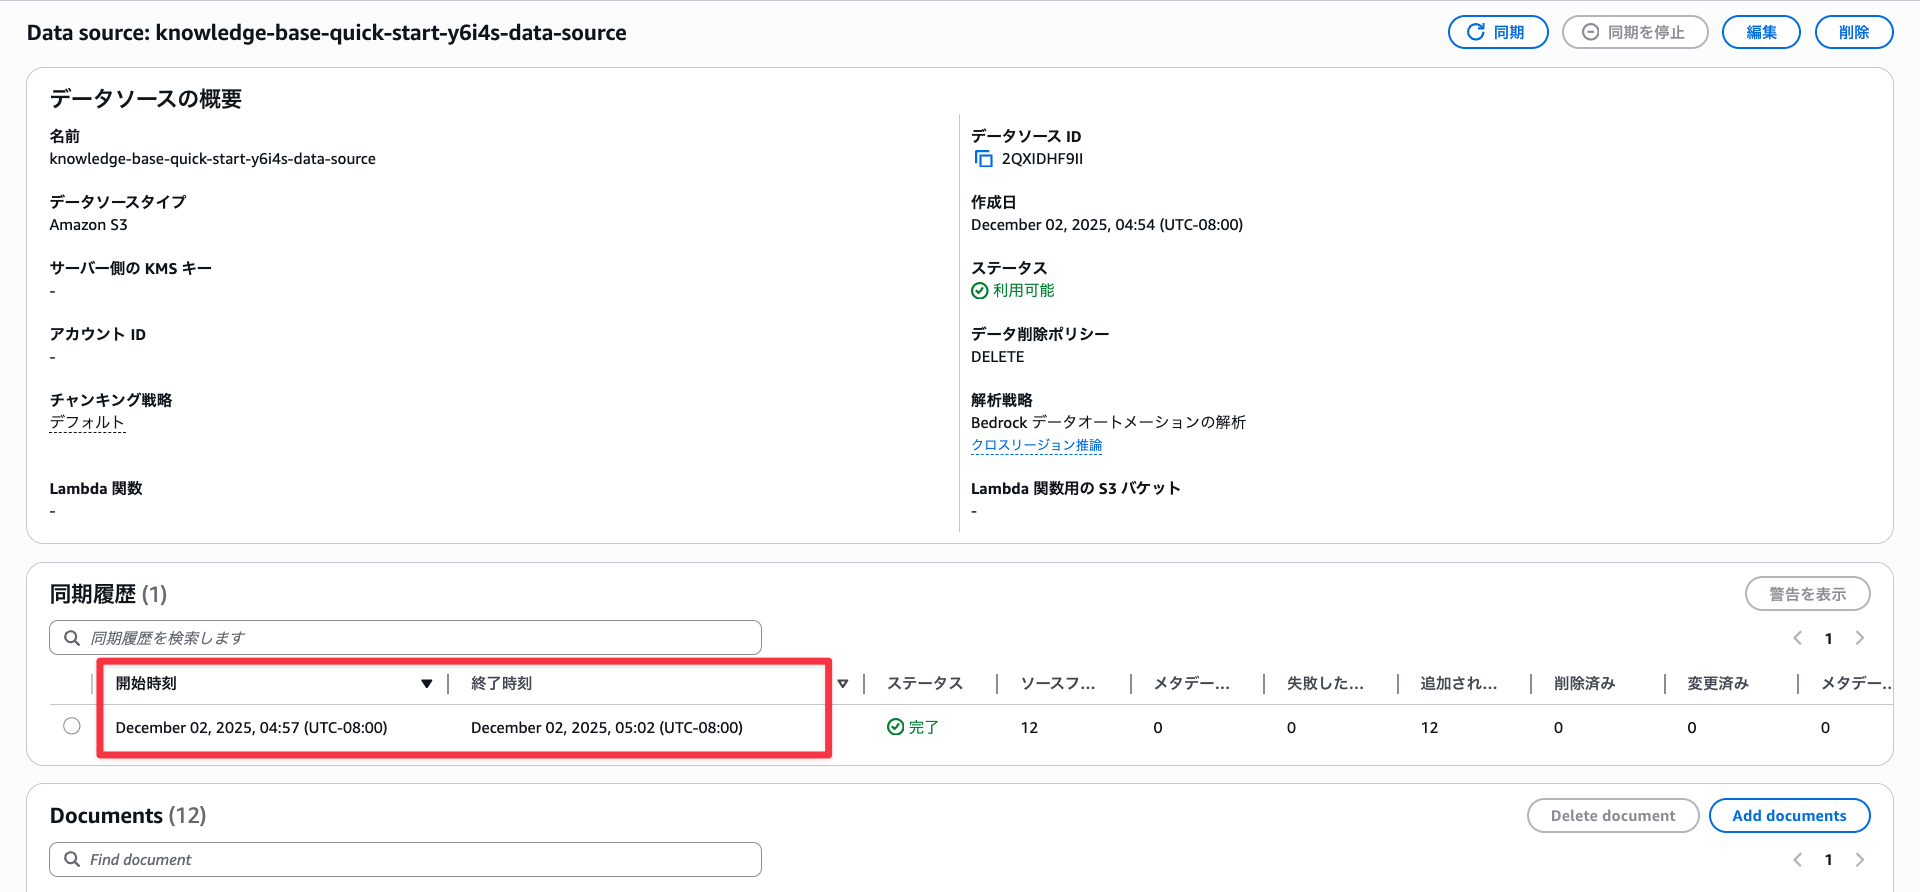Image resolution: width=1920 pixels, height=892 pixels.
Task: Click the Delete document button
Action: [x=1612, y=816]
